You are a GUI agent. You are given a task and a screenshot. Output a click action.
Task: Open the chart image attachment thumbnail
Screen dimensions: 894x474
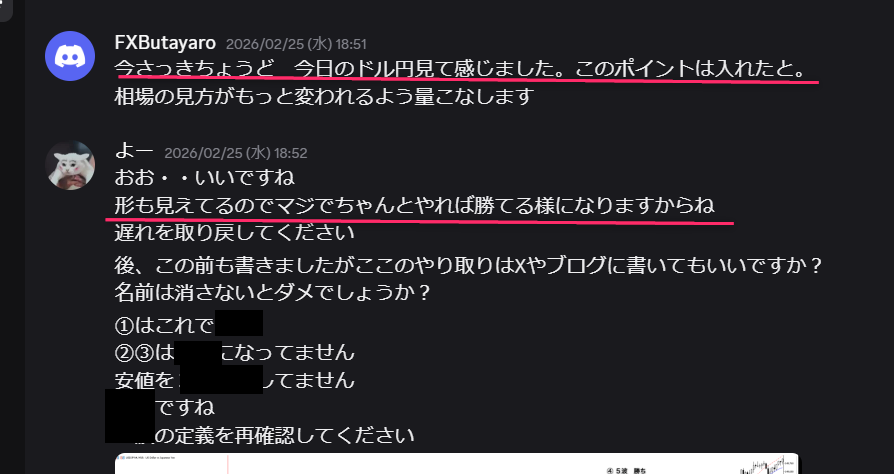456,463
